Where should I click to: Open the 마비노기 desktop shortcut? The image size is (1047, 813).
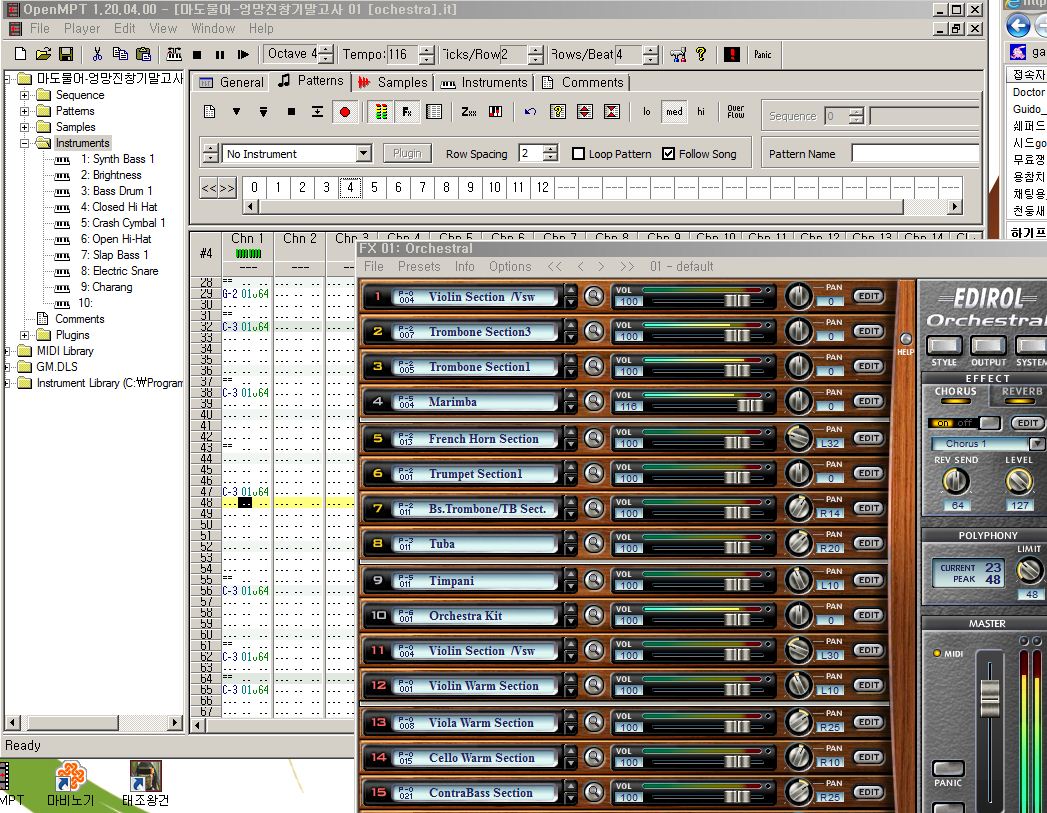click(x=71, y=784)
